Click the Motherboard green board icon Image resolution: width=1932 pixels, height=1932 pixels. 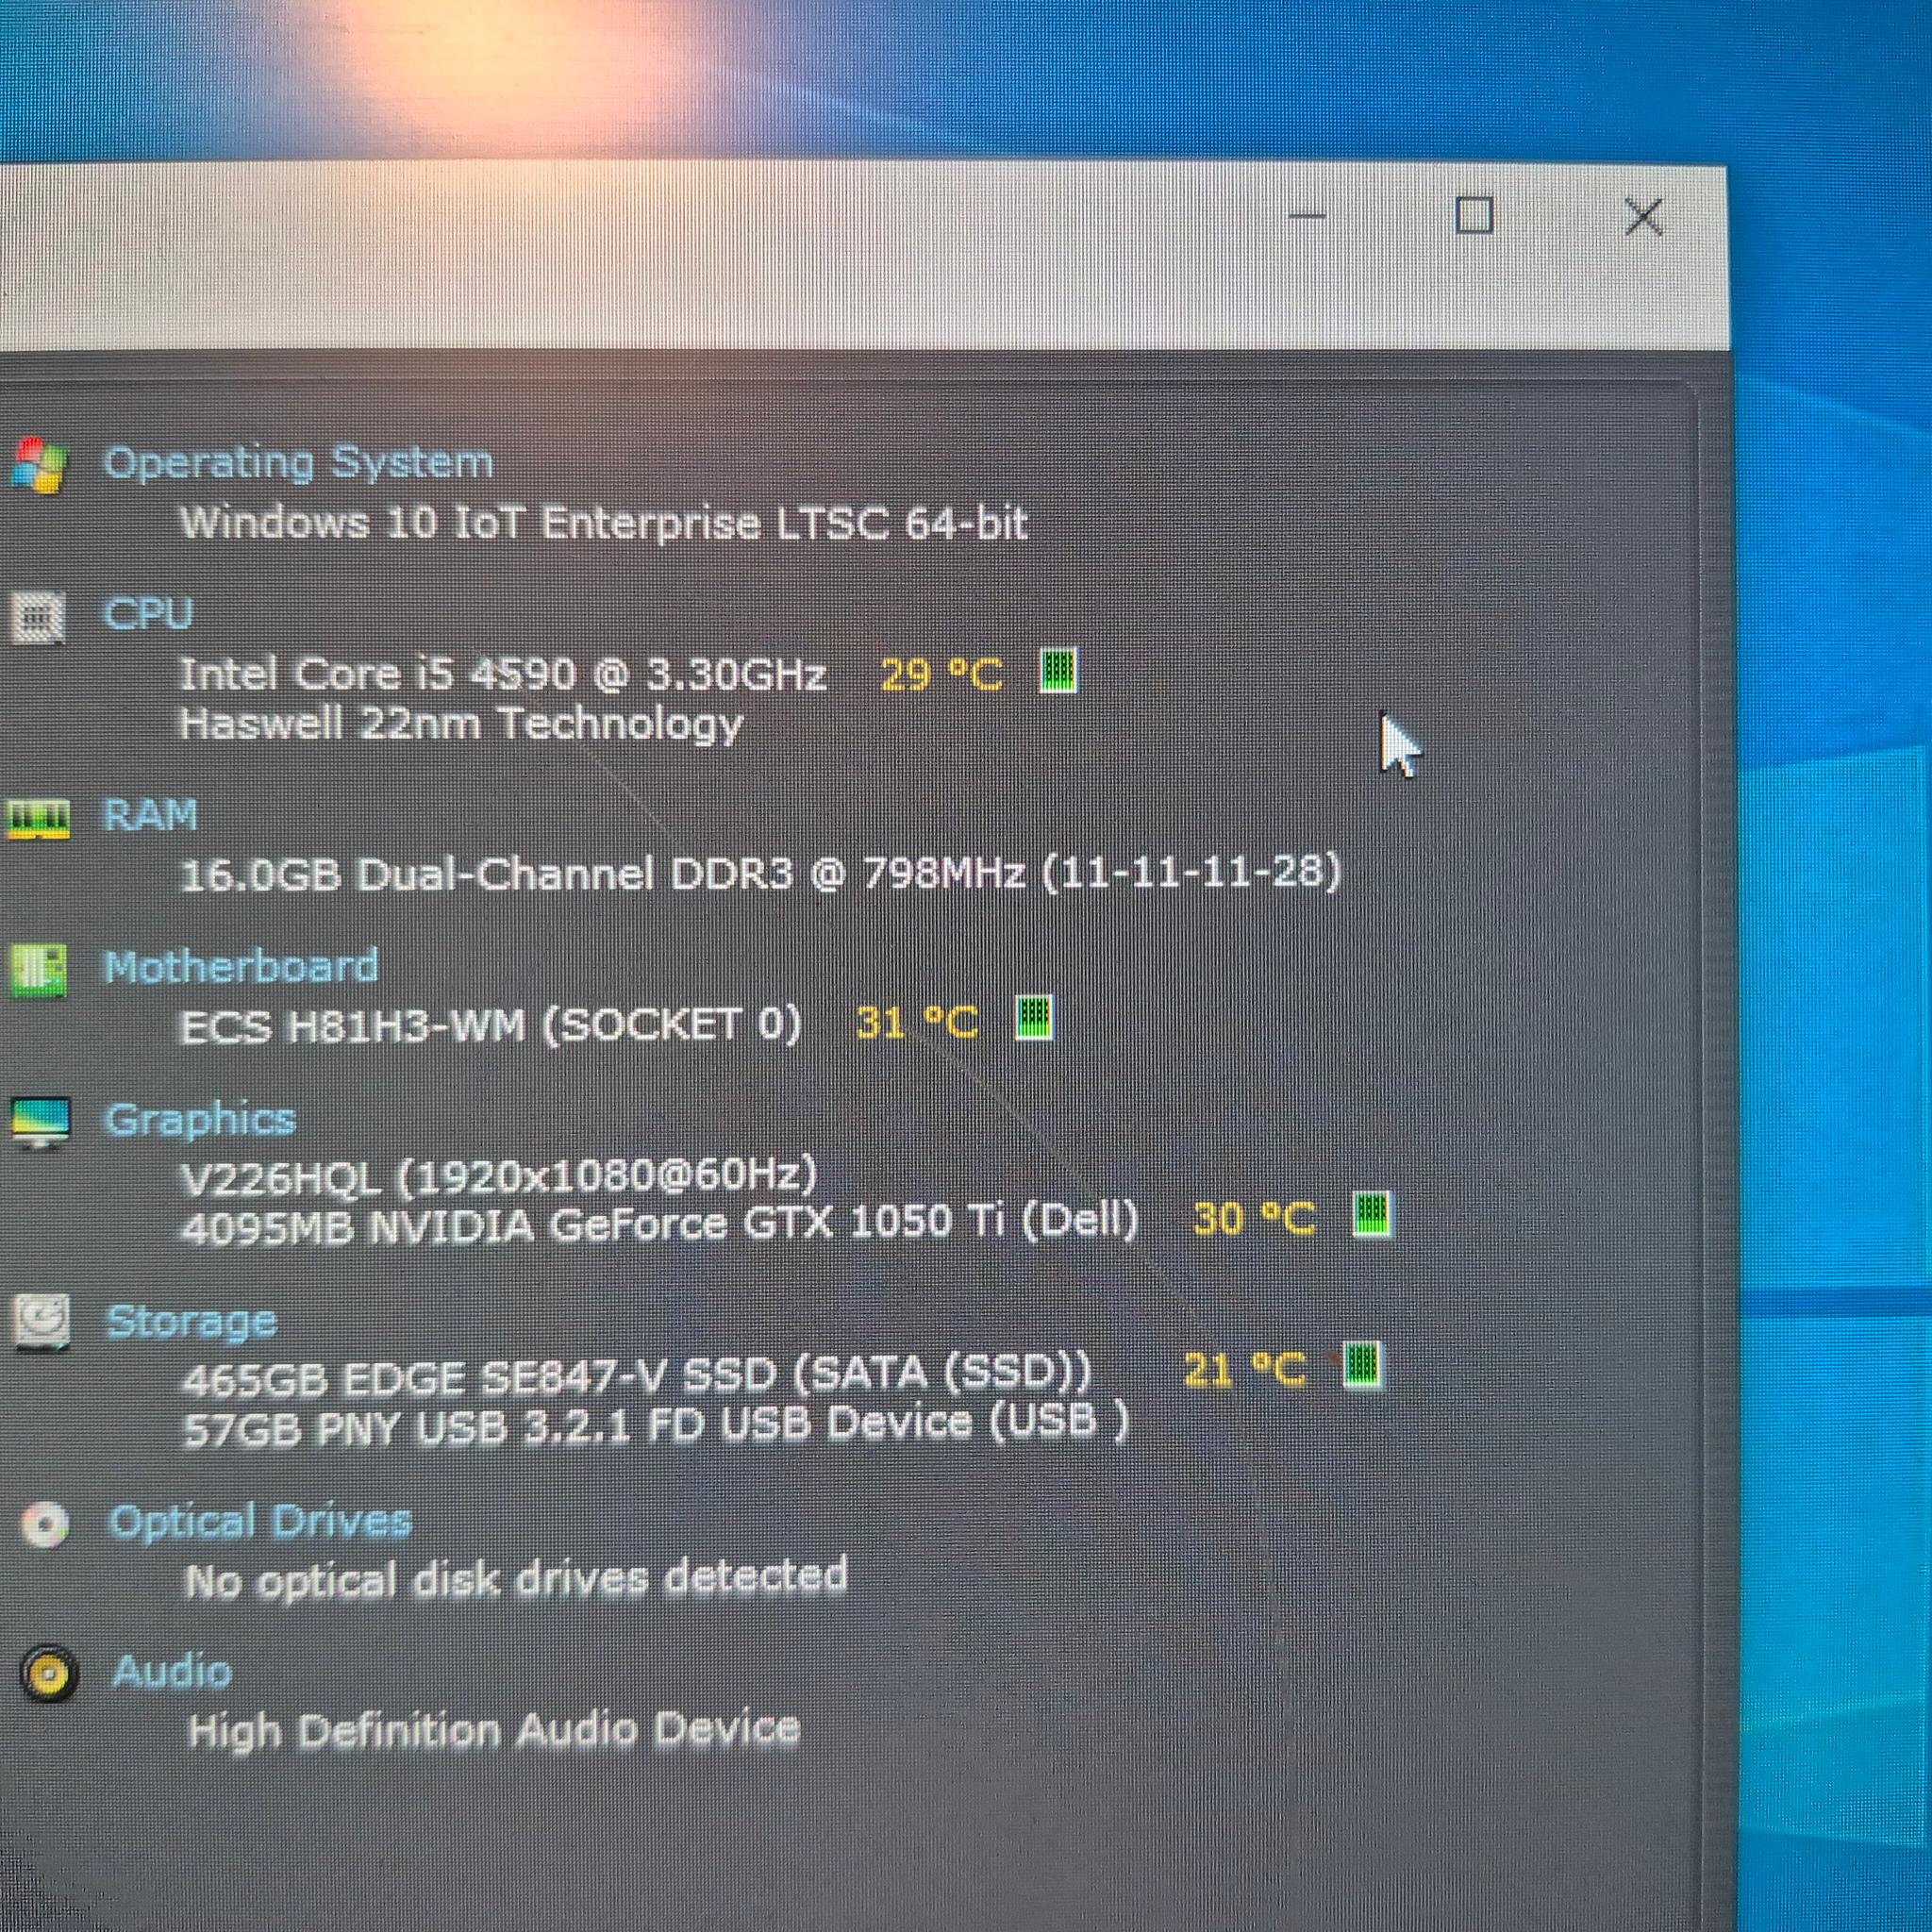tap(38, 970)
